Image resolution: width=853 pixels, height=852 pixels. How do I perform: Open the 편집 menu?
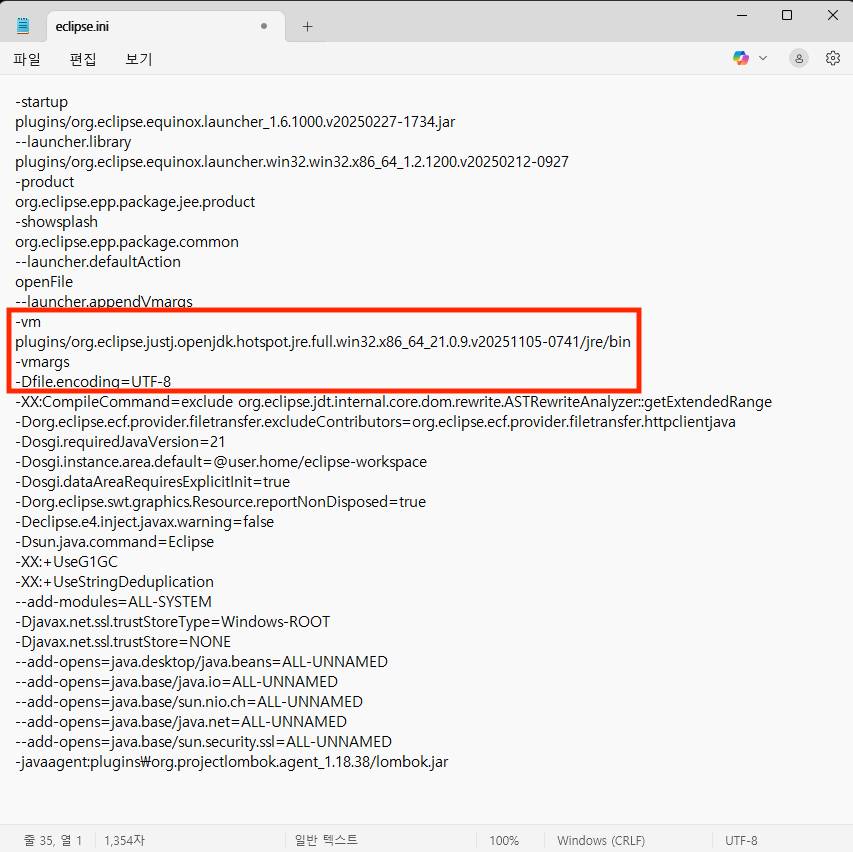click(82, 59)
